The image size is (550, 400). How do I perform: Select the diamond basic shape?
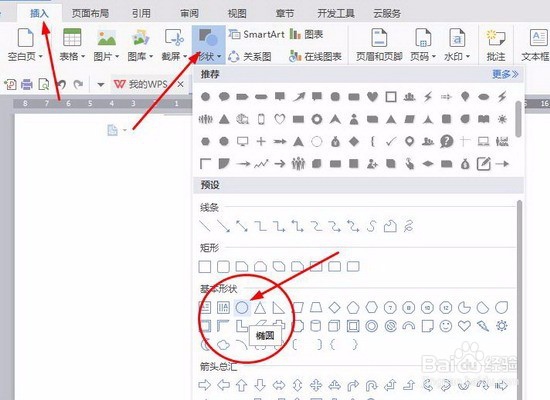[x=334, y=308]
